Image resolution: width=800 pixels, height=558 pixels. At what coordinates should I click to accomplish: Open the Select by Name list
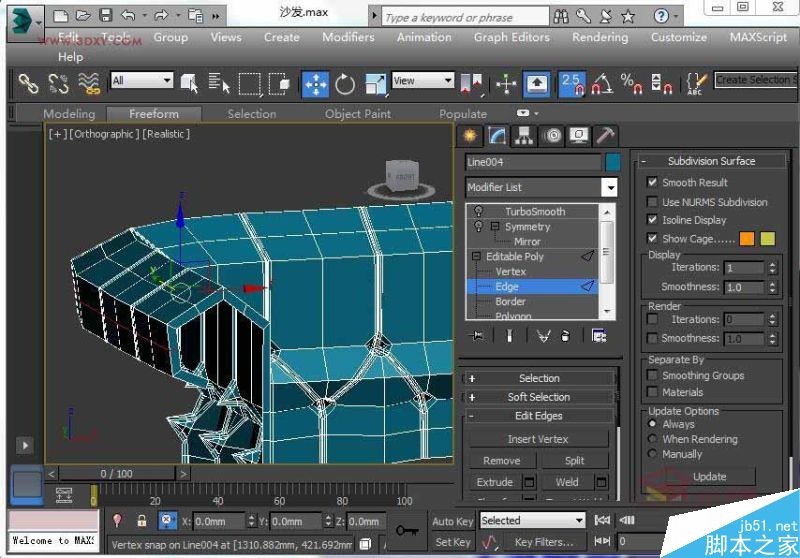(x=219, y=84)
